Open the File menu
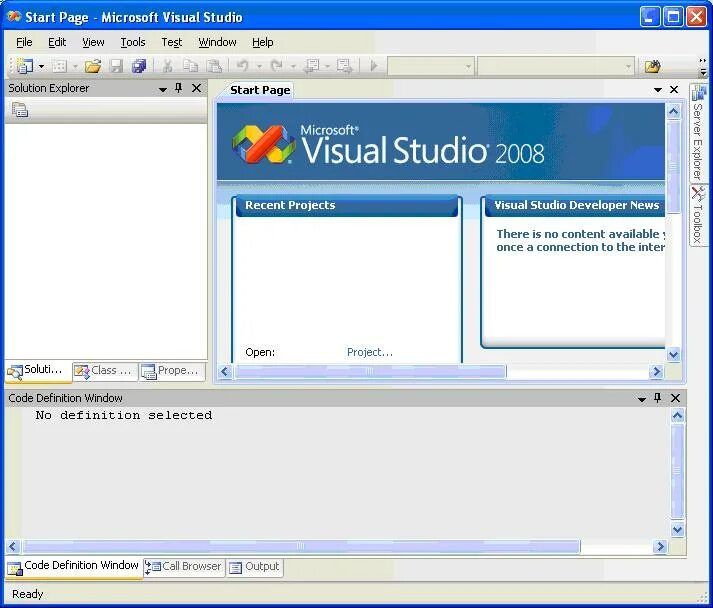Image resolution: width=713 pixels, height=608 pixels. 24,42
